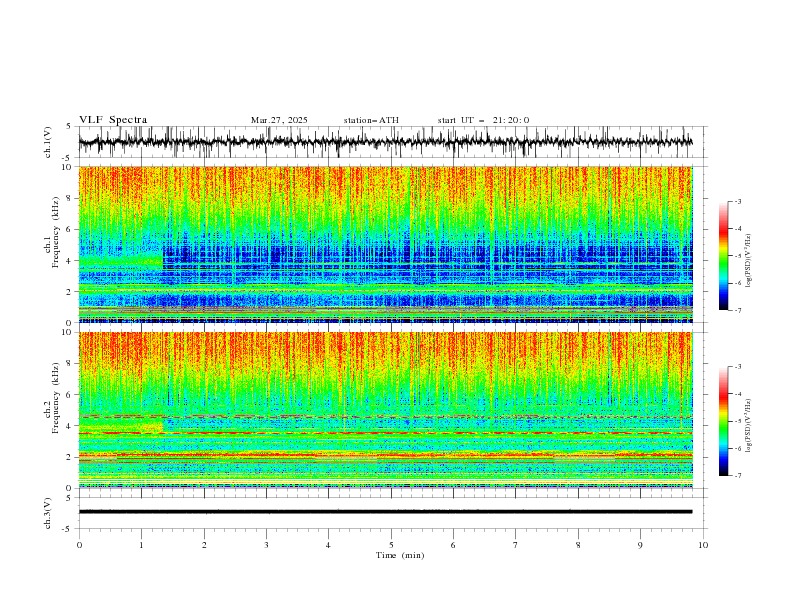Click the "VLF Spectra" title text
The image size is (792, 612).
(113, 120)
